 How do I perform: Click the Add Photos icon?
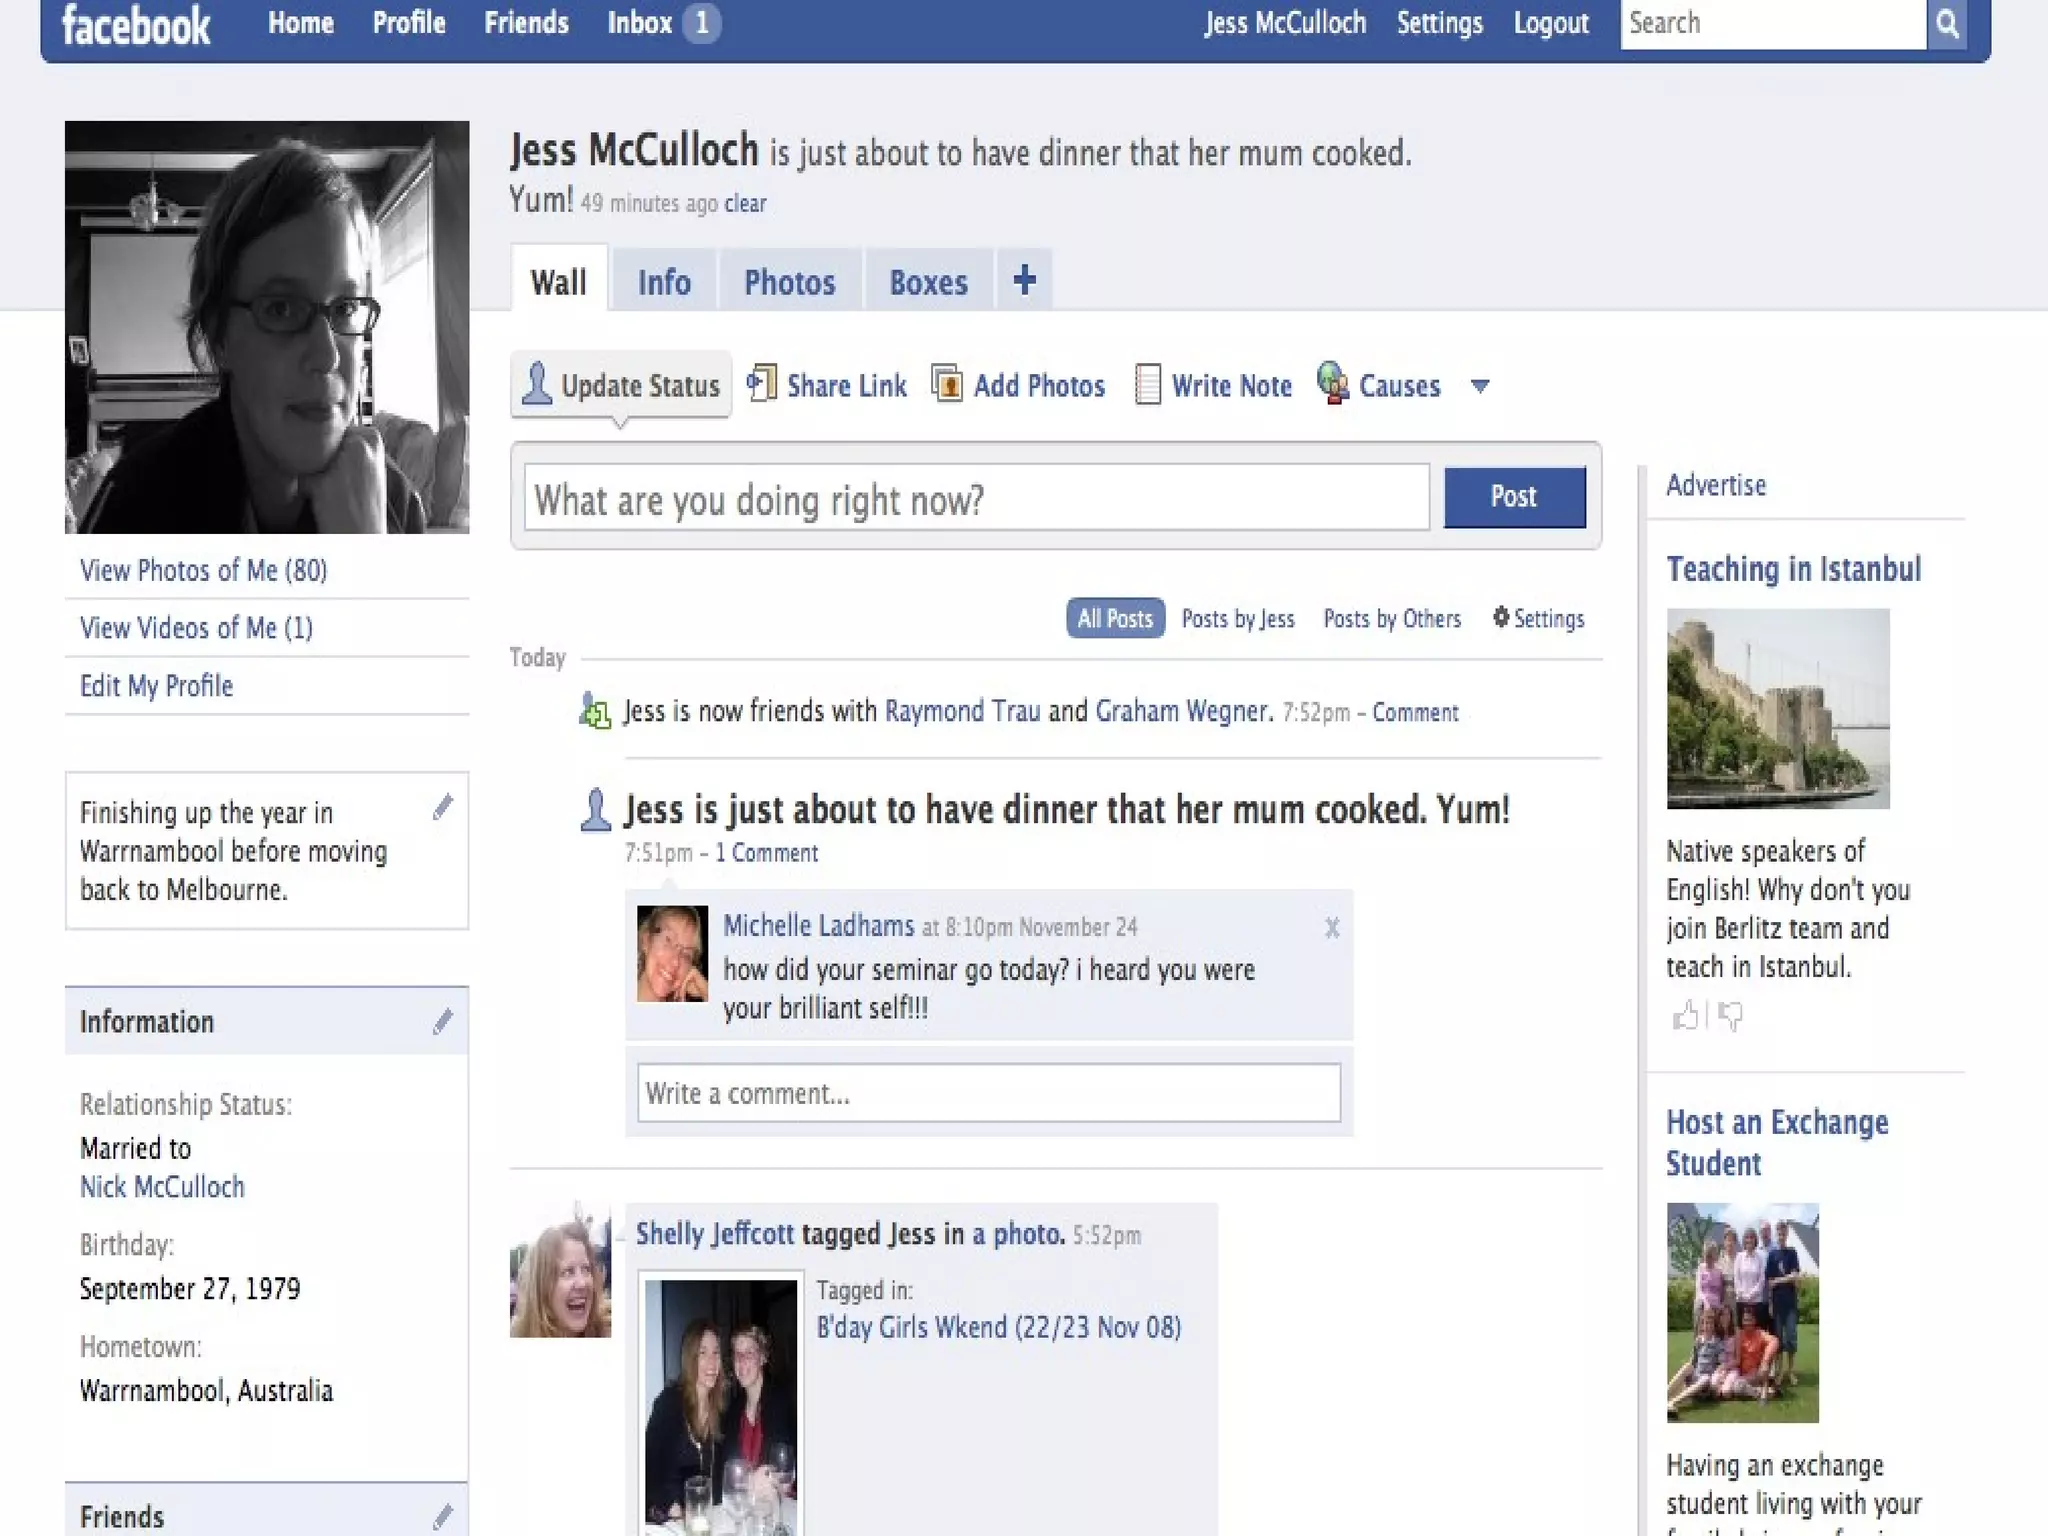[946, 384]
